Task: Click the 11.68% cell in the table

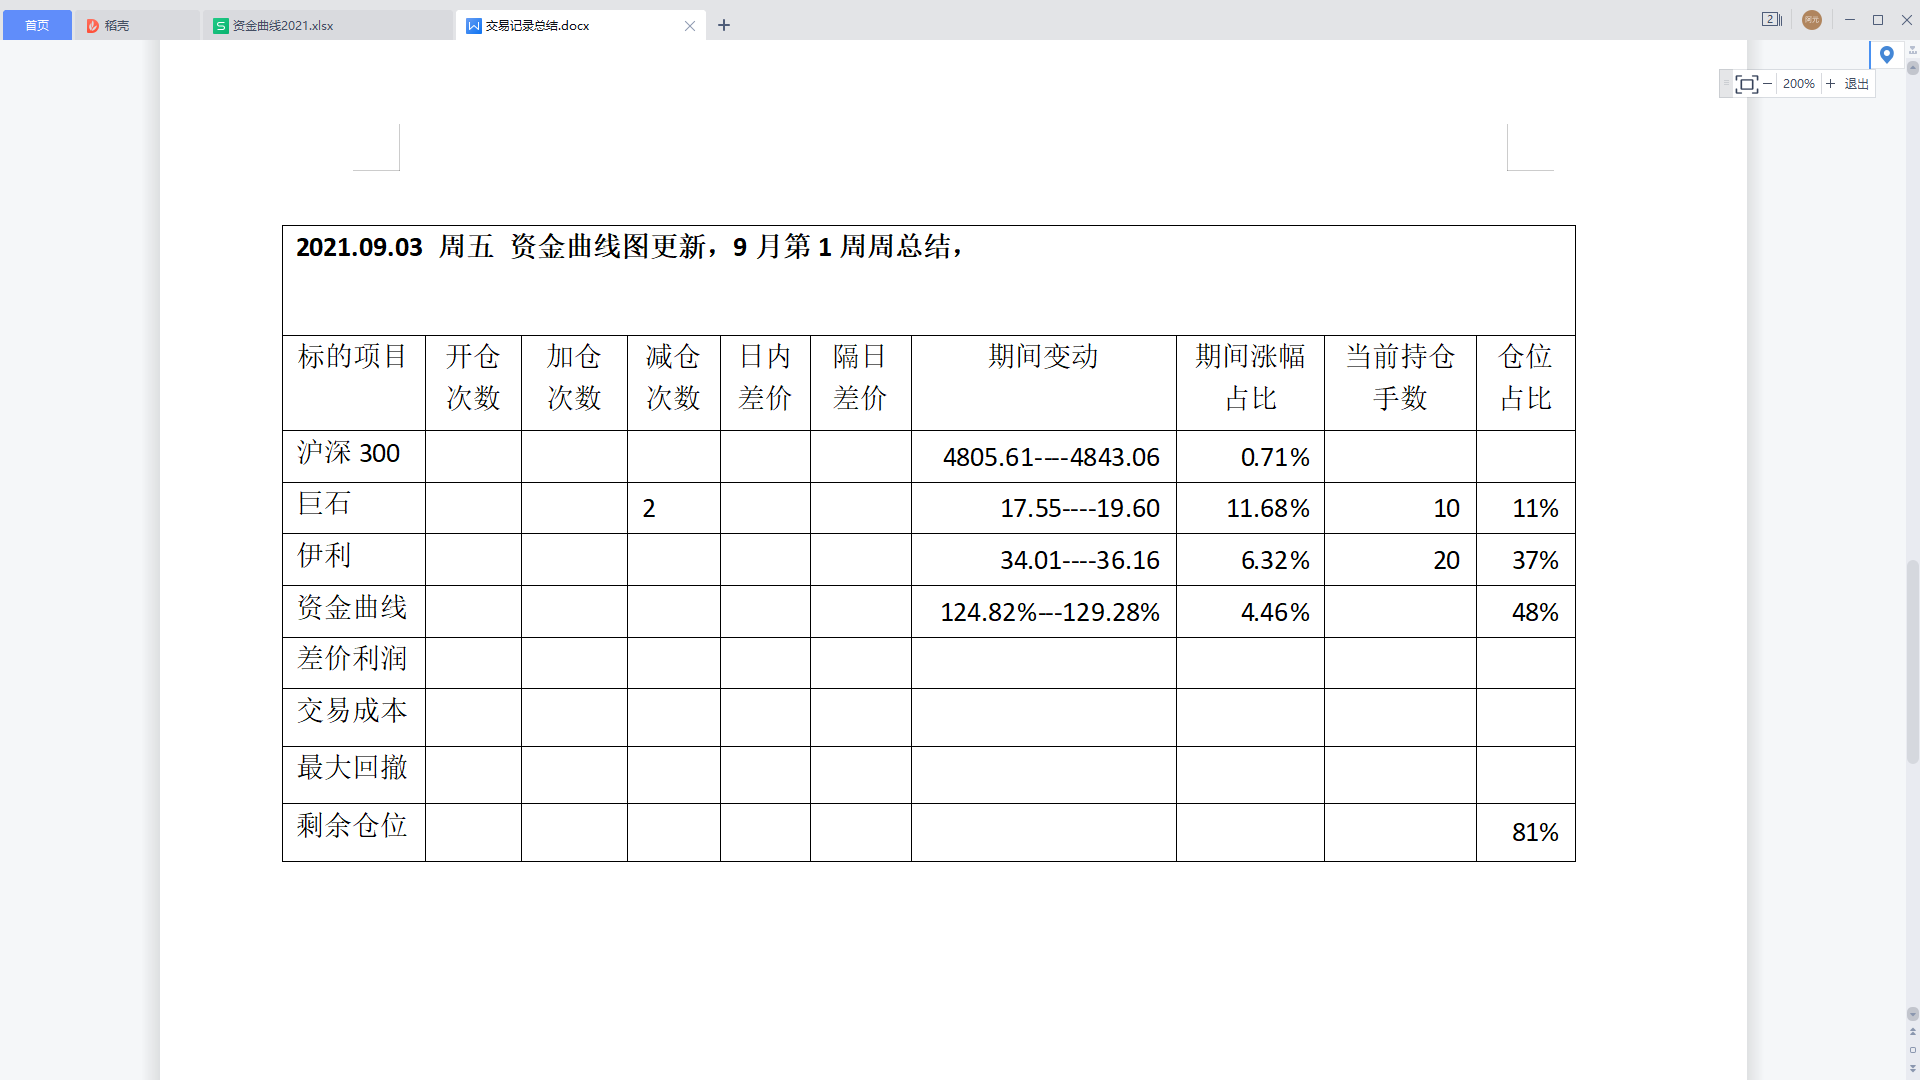Action: pos(1267,508)
